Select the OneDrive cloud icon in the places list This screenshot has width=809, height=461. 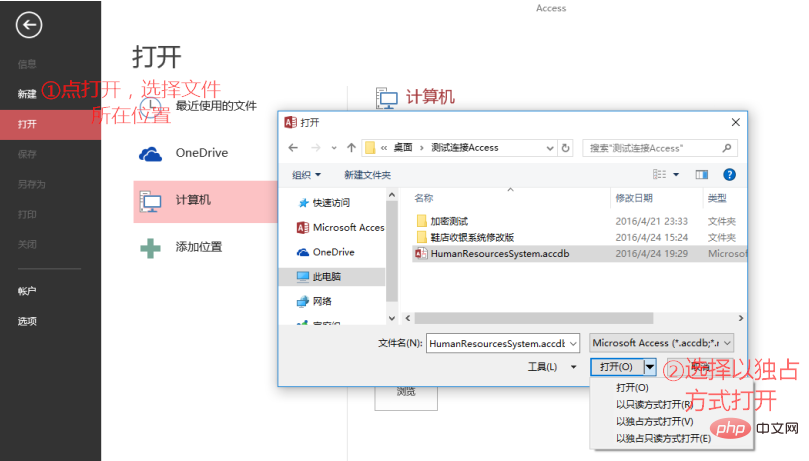pyautogui.click(x=150, y=154)
